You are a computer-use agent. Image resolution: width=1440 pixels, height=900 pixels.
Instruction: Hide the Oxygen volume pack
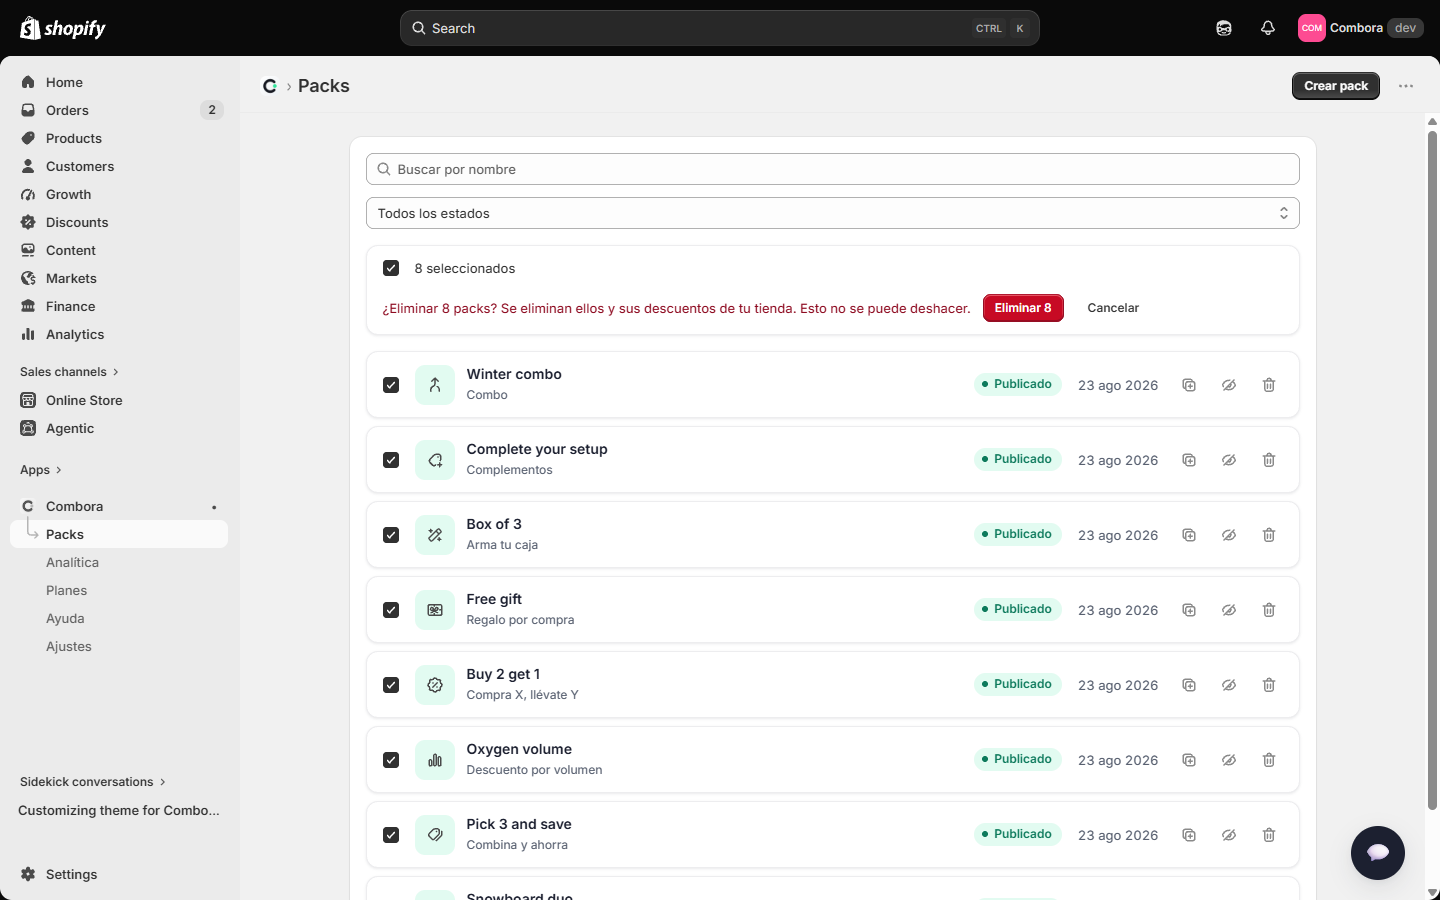(1229, 760)
